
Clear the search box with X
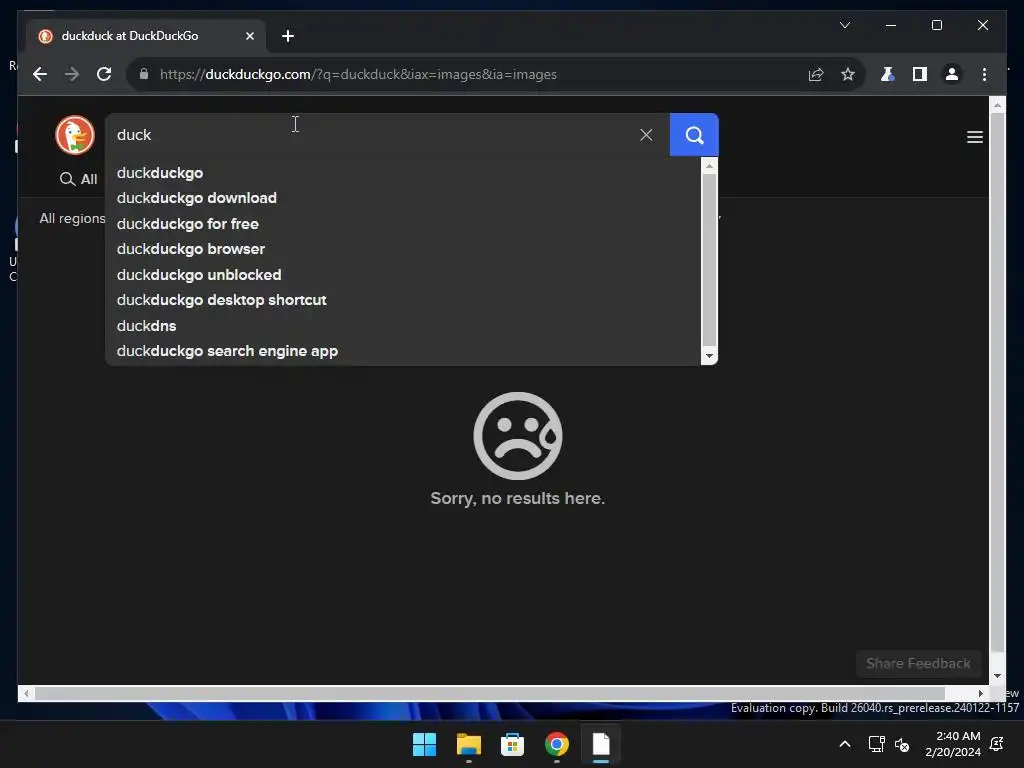646,135
